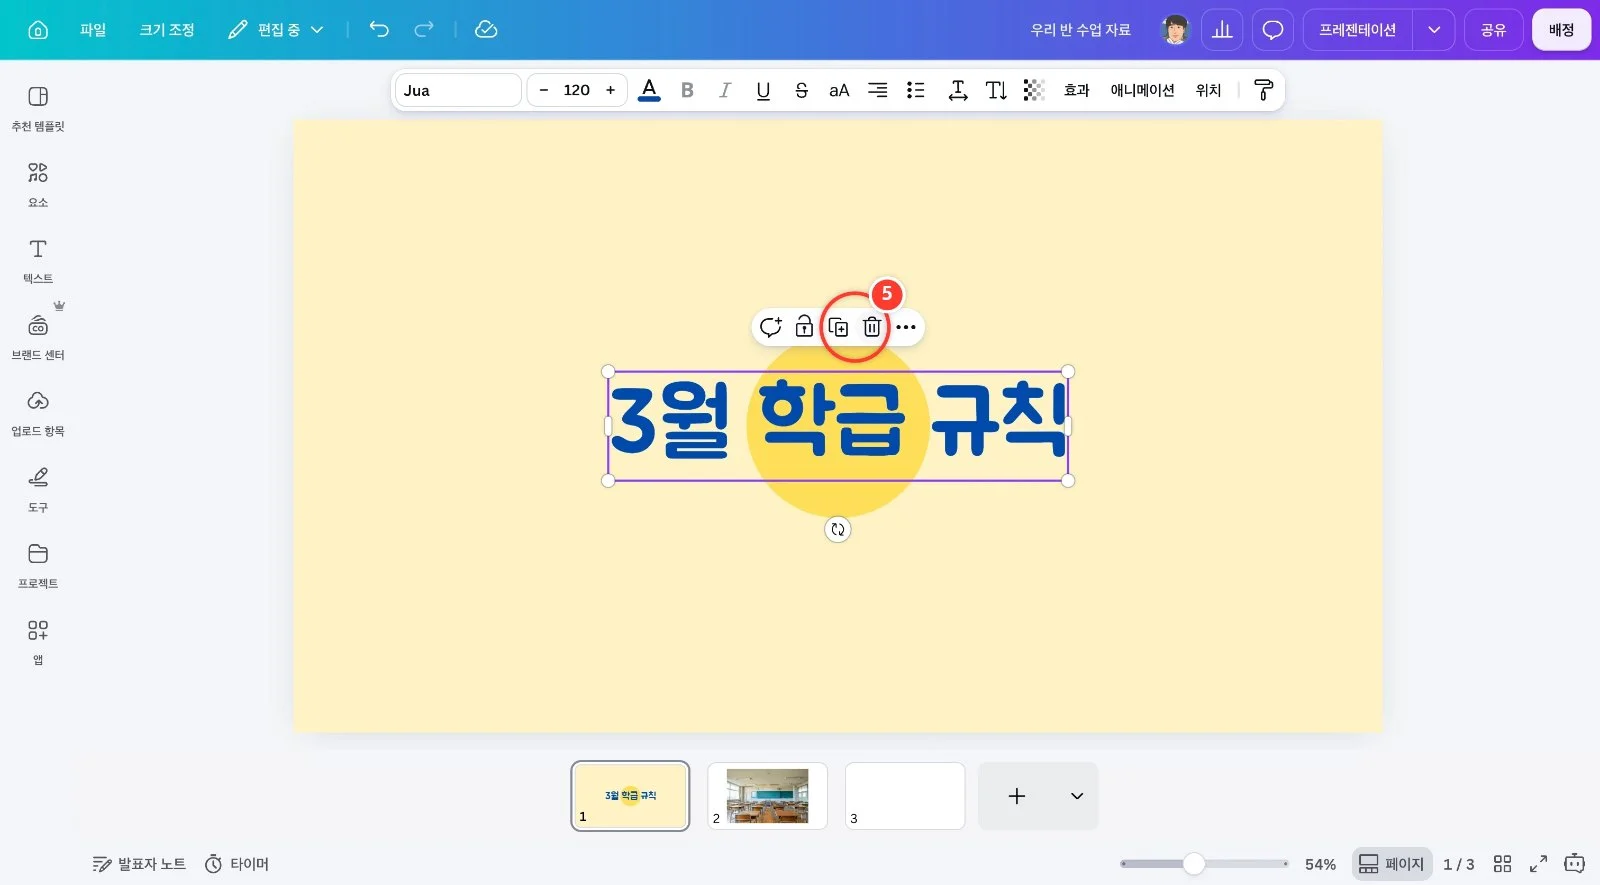Expand the presentation dropdown arrow

pos(1434,30)
